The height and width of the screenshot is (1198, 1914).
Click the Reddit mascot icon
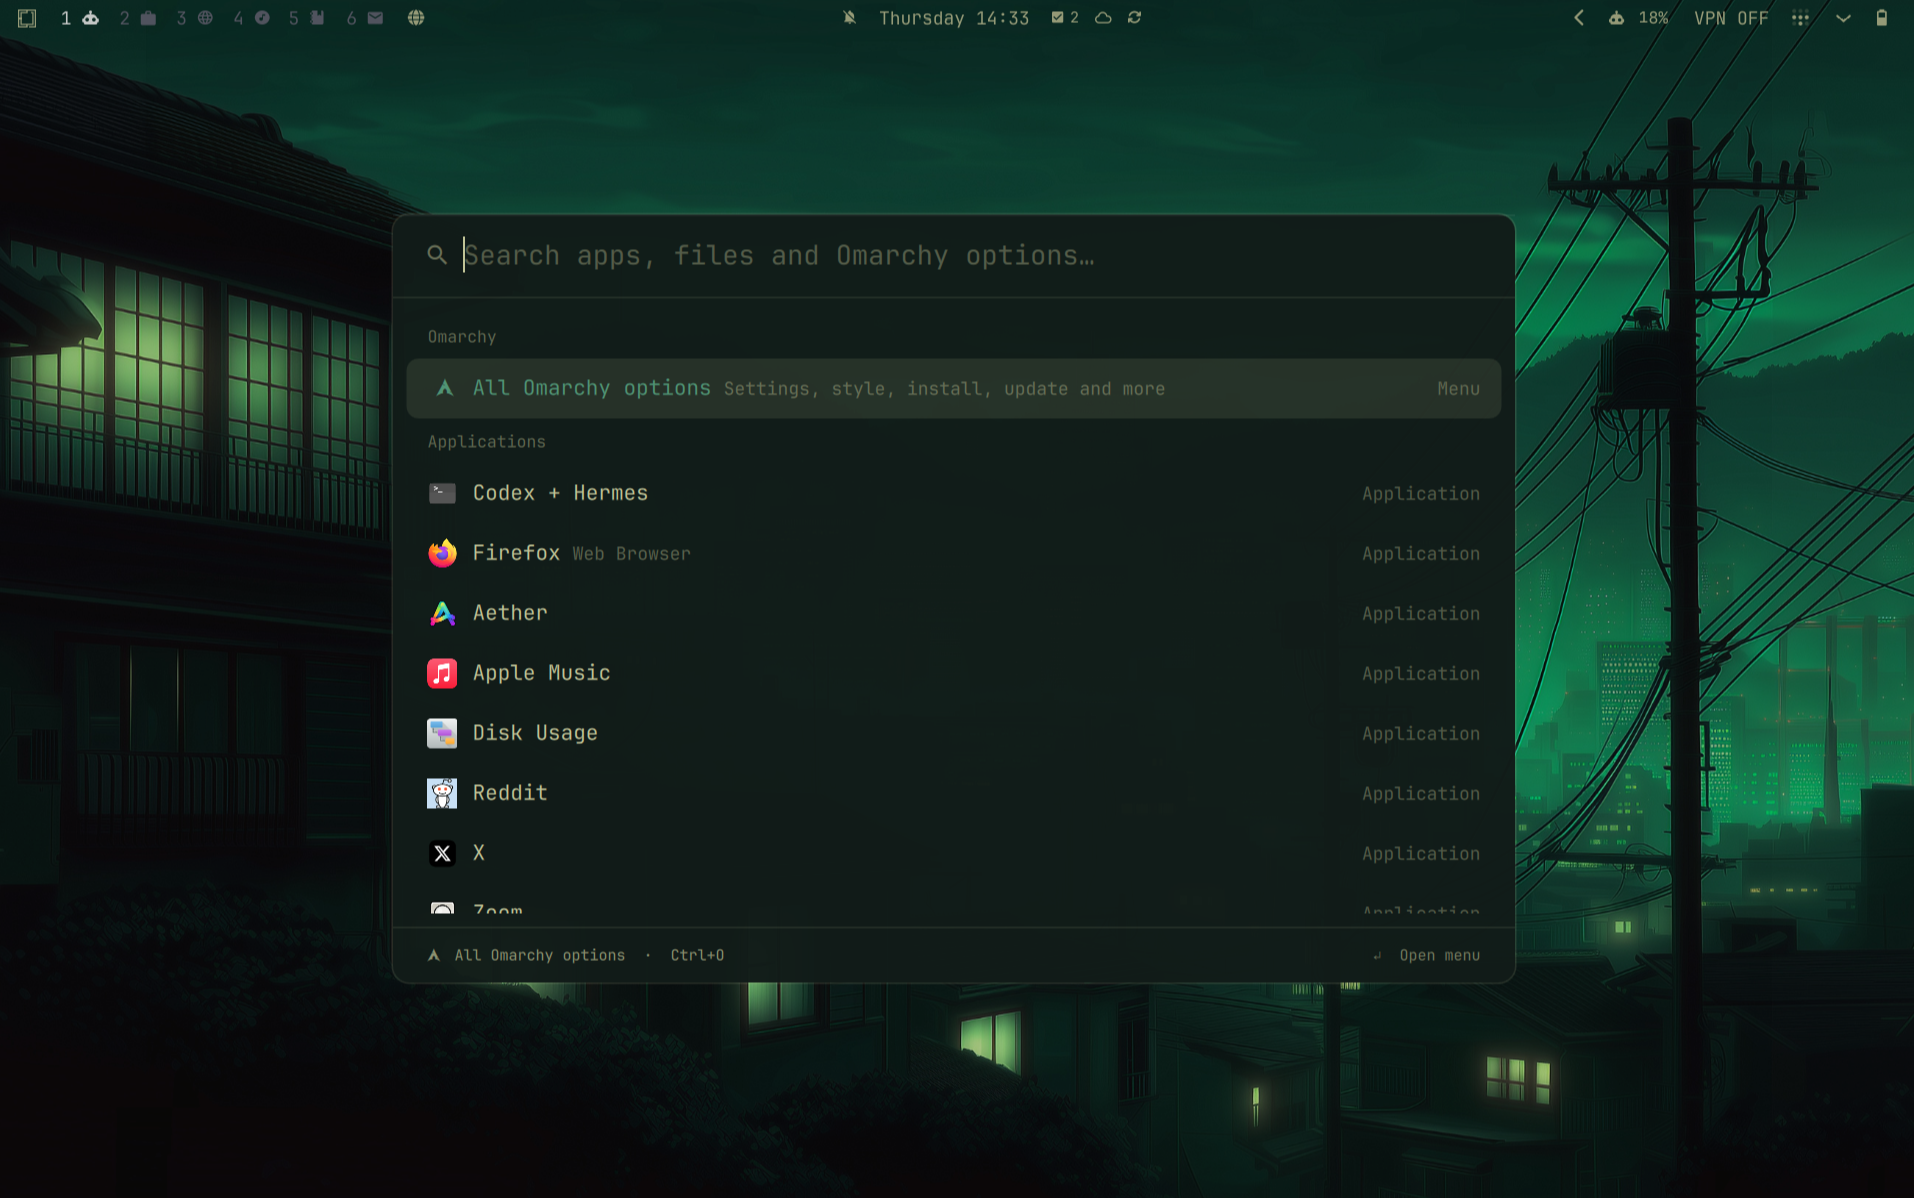pyautogui.click(x=442, y=793)
